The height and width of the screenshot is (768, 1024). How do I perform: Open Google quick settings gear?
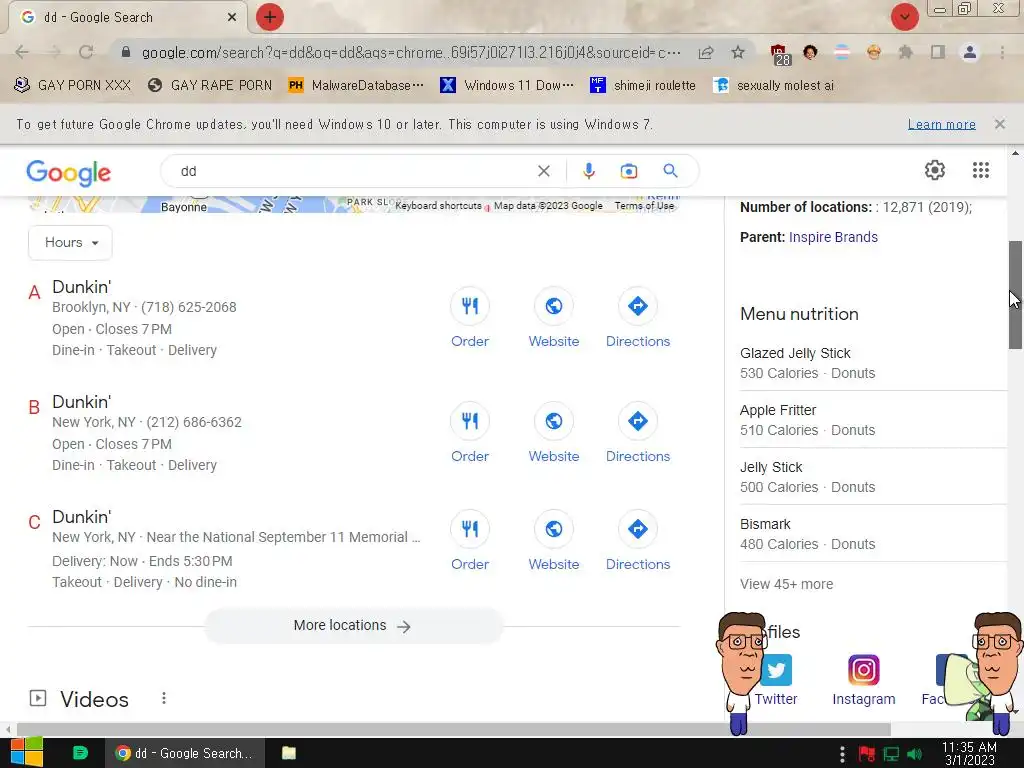(935, 170)
